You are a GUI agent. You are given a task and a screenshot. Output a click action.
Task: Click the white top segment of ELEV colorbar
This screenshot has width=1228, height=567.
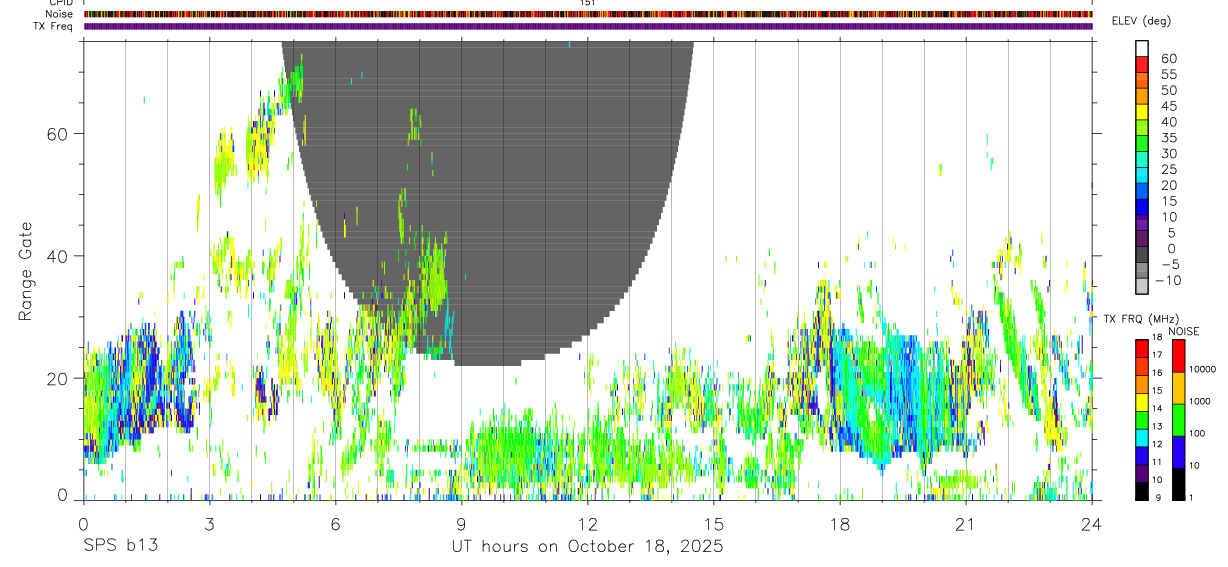(x=1142, y=48)
